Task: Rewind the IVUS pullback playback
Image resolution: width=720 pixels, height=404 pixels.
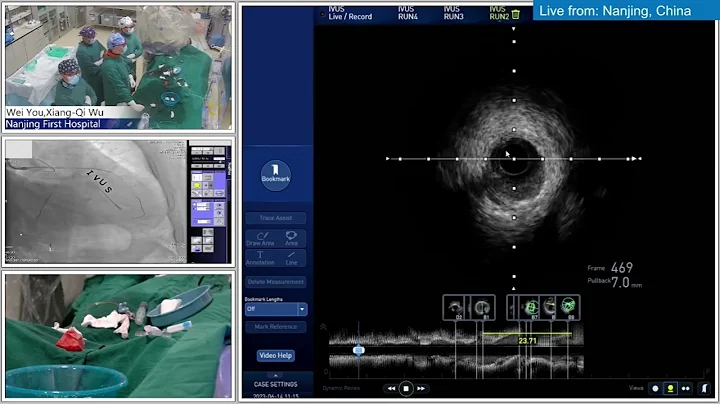Action: point(391,388)
